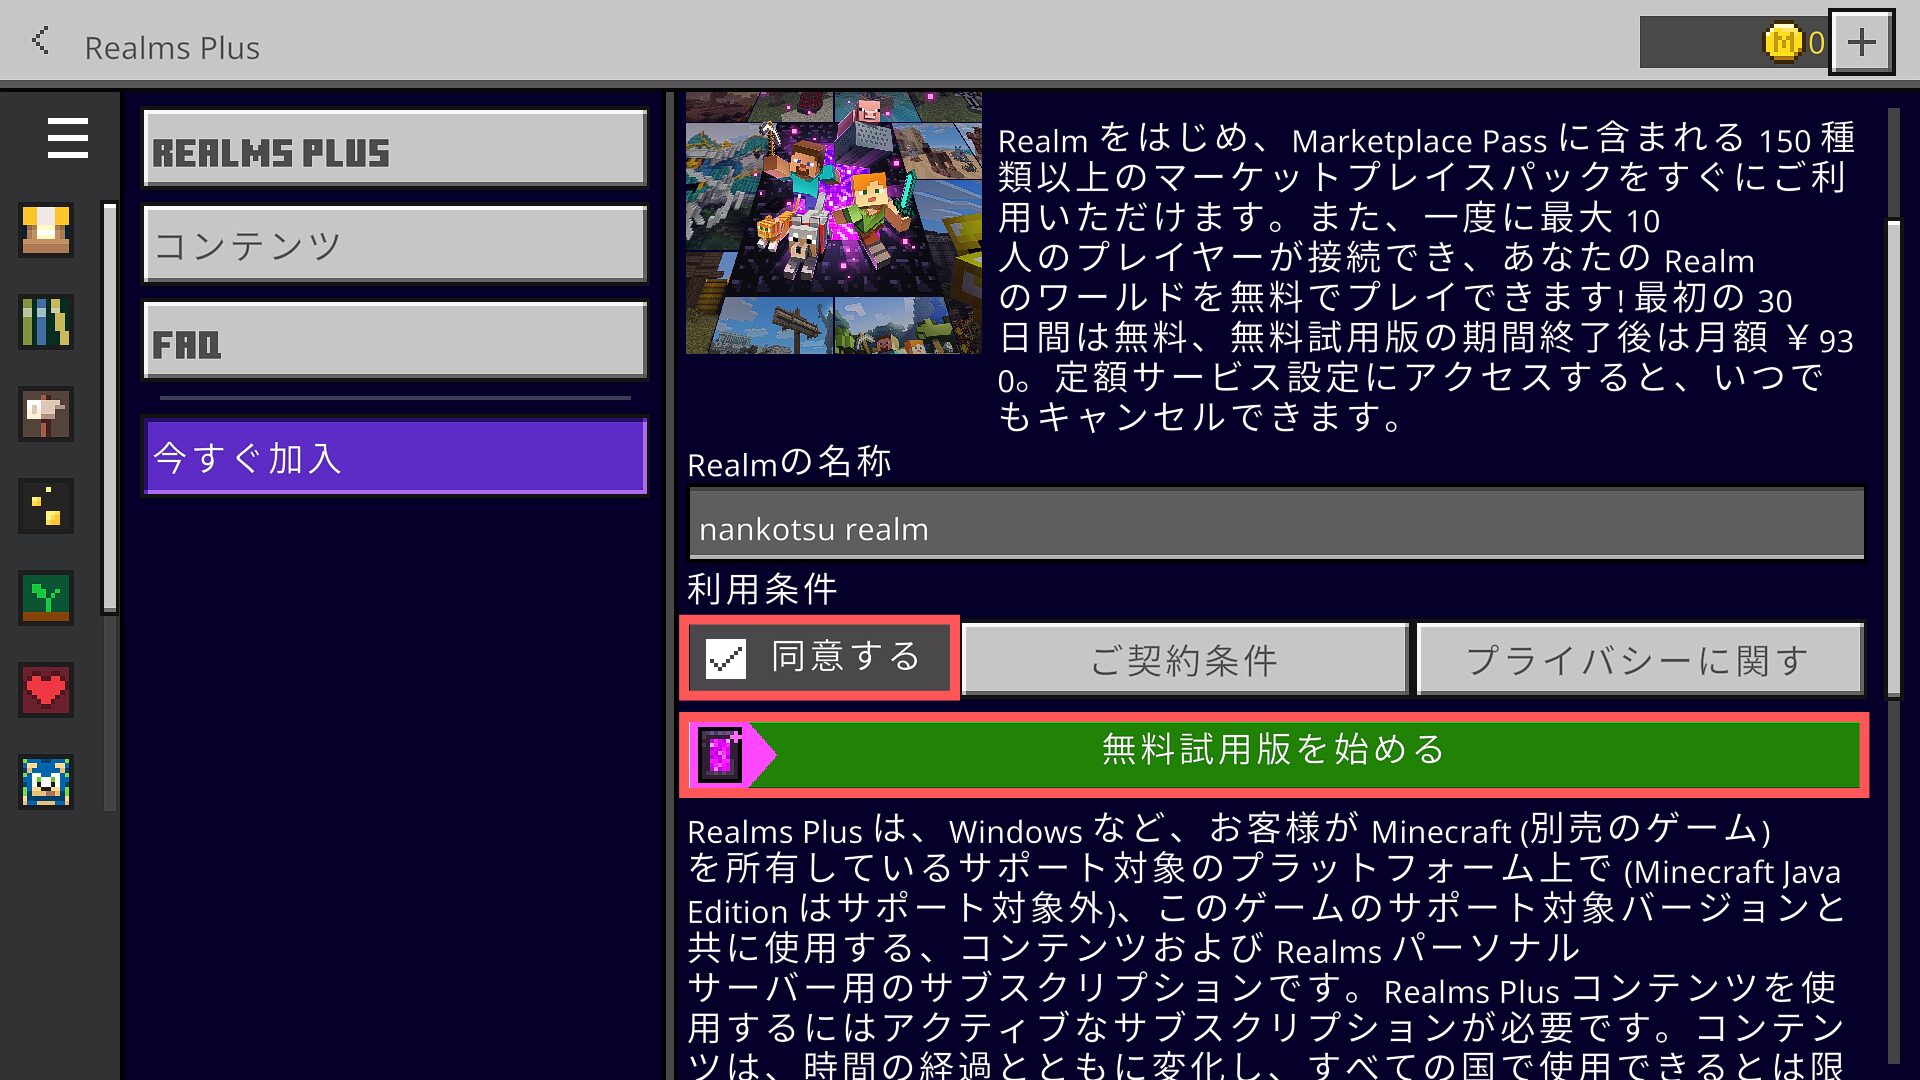Open the ご契約条件 terms button
1920x1080 pixels.
pyautogui.click(x=1185, y=659)
